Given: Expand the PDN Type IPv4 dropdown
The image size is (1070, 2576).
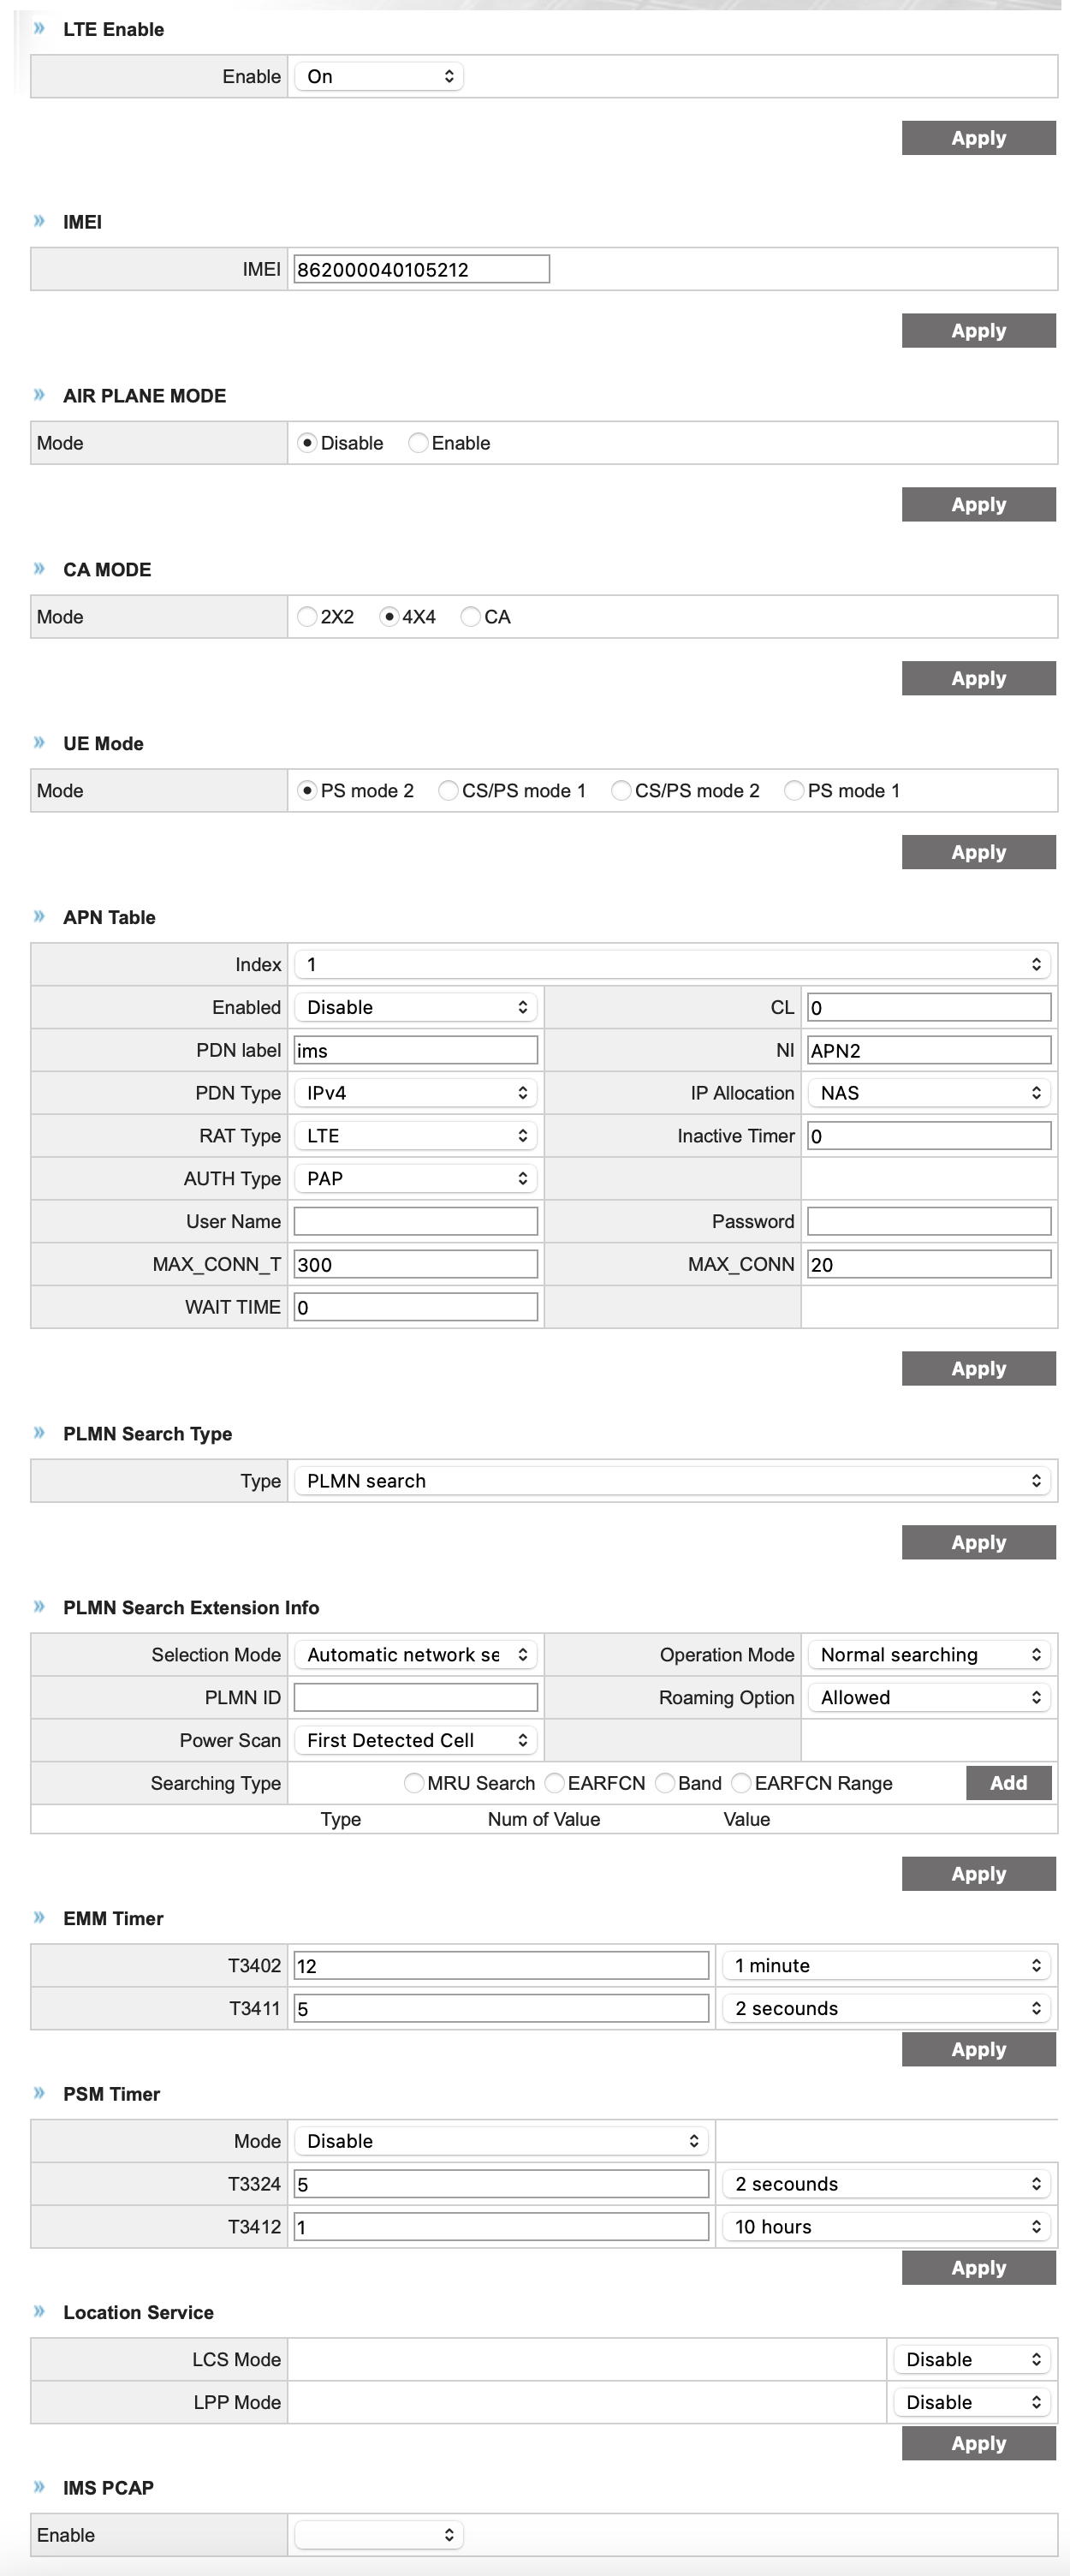Looking at the screenshot, I should click(416, 1093).
